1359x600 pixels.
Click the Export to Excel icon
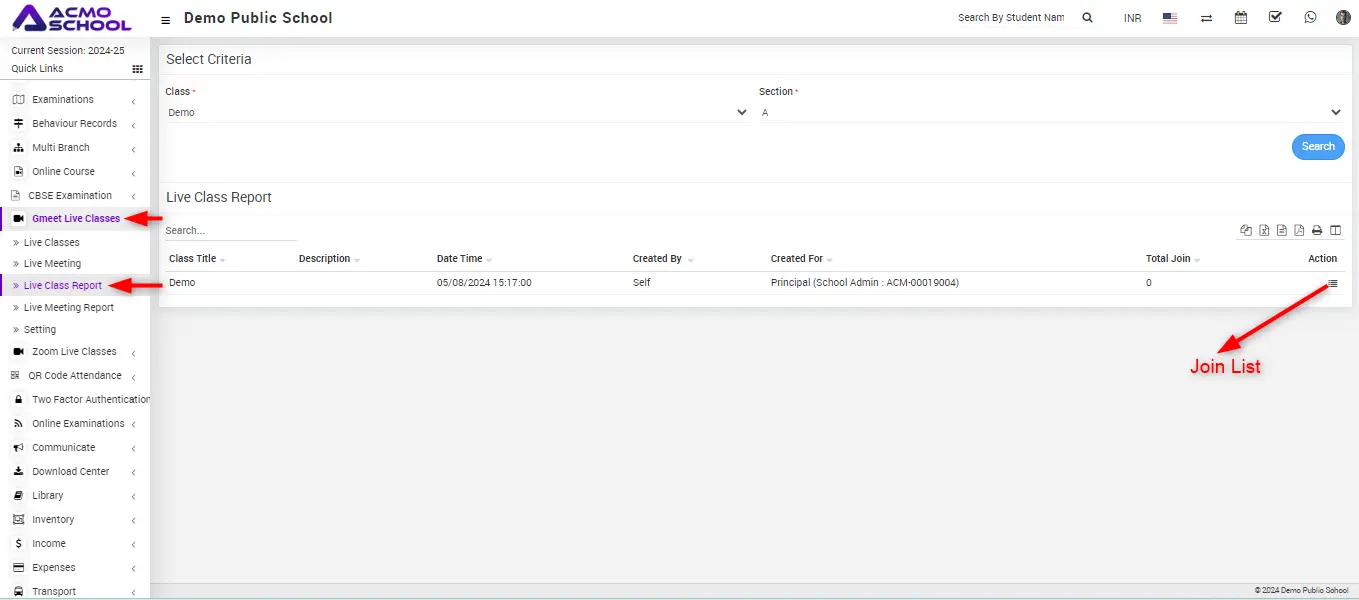pyautogui.click(x=1264, y=230)
